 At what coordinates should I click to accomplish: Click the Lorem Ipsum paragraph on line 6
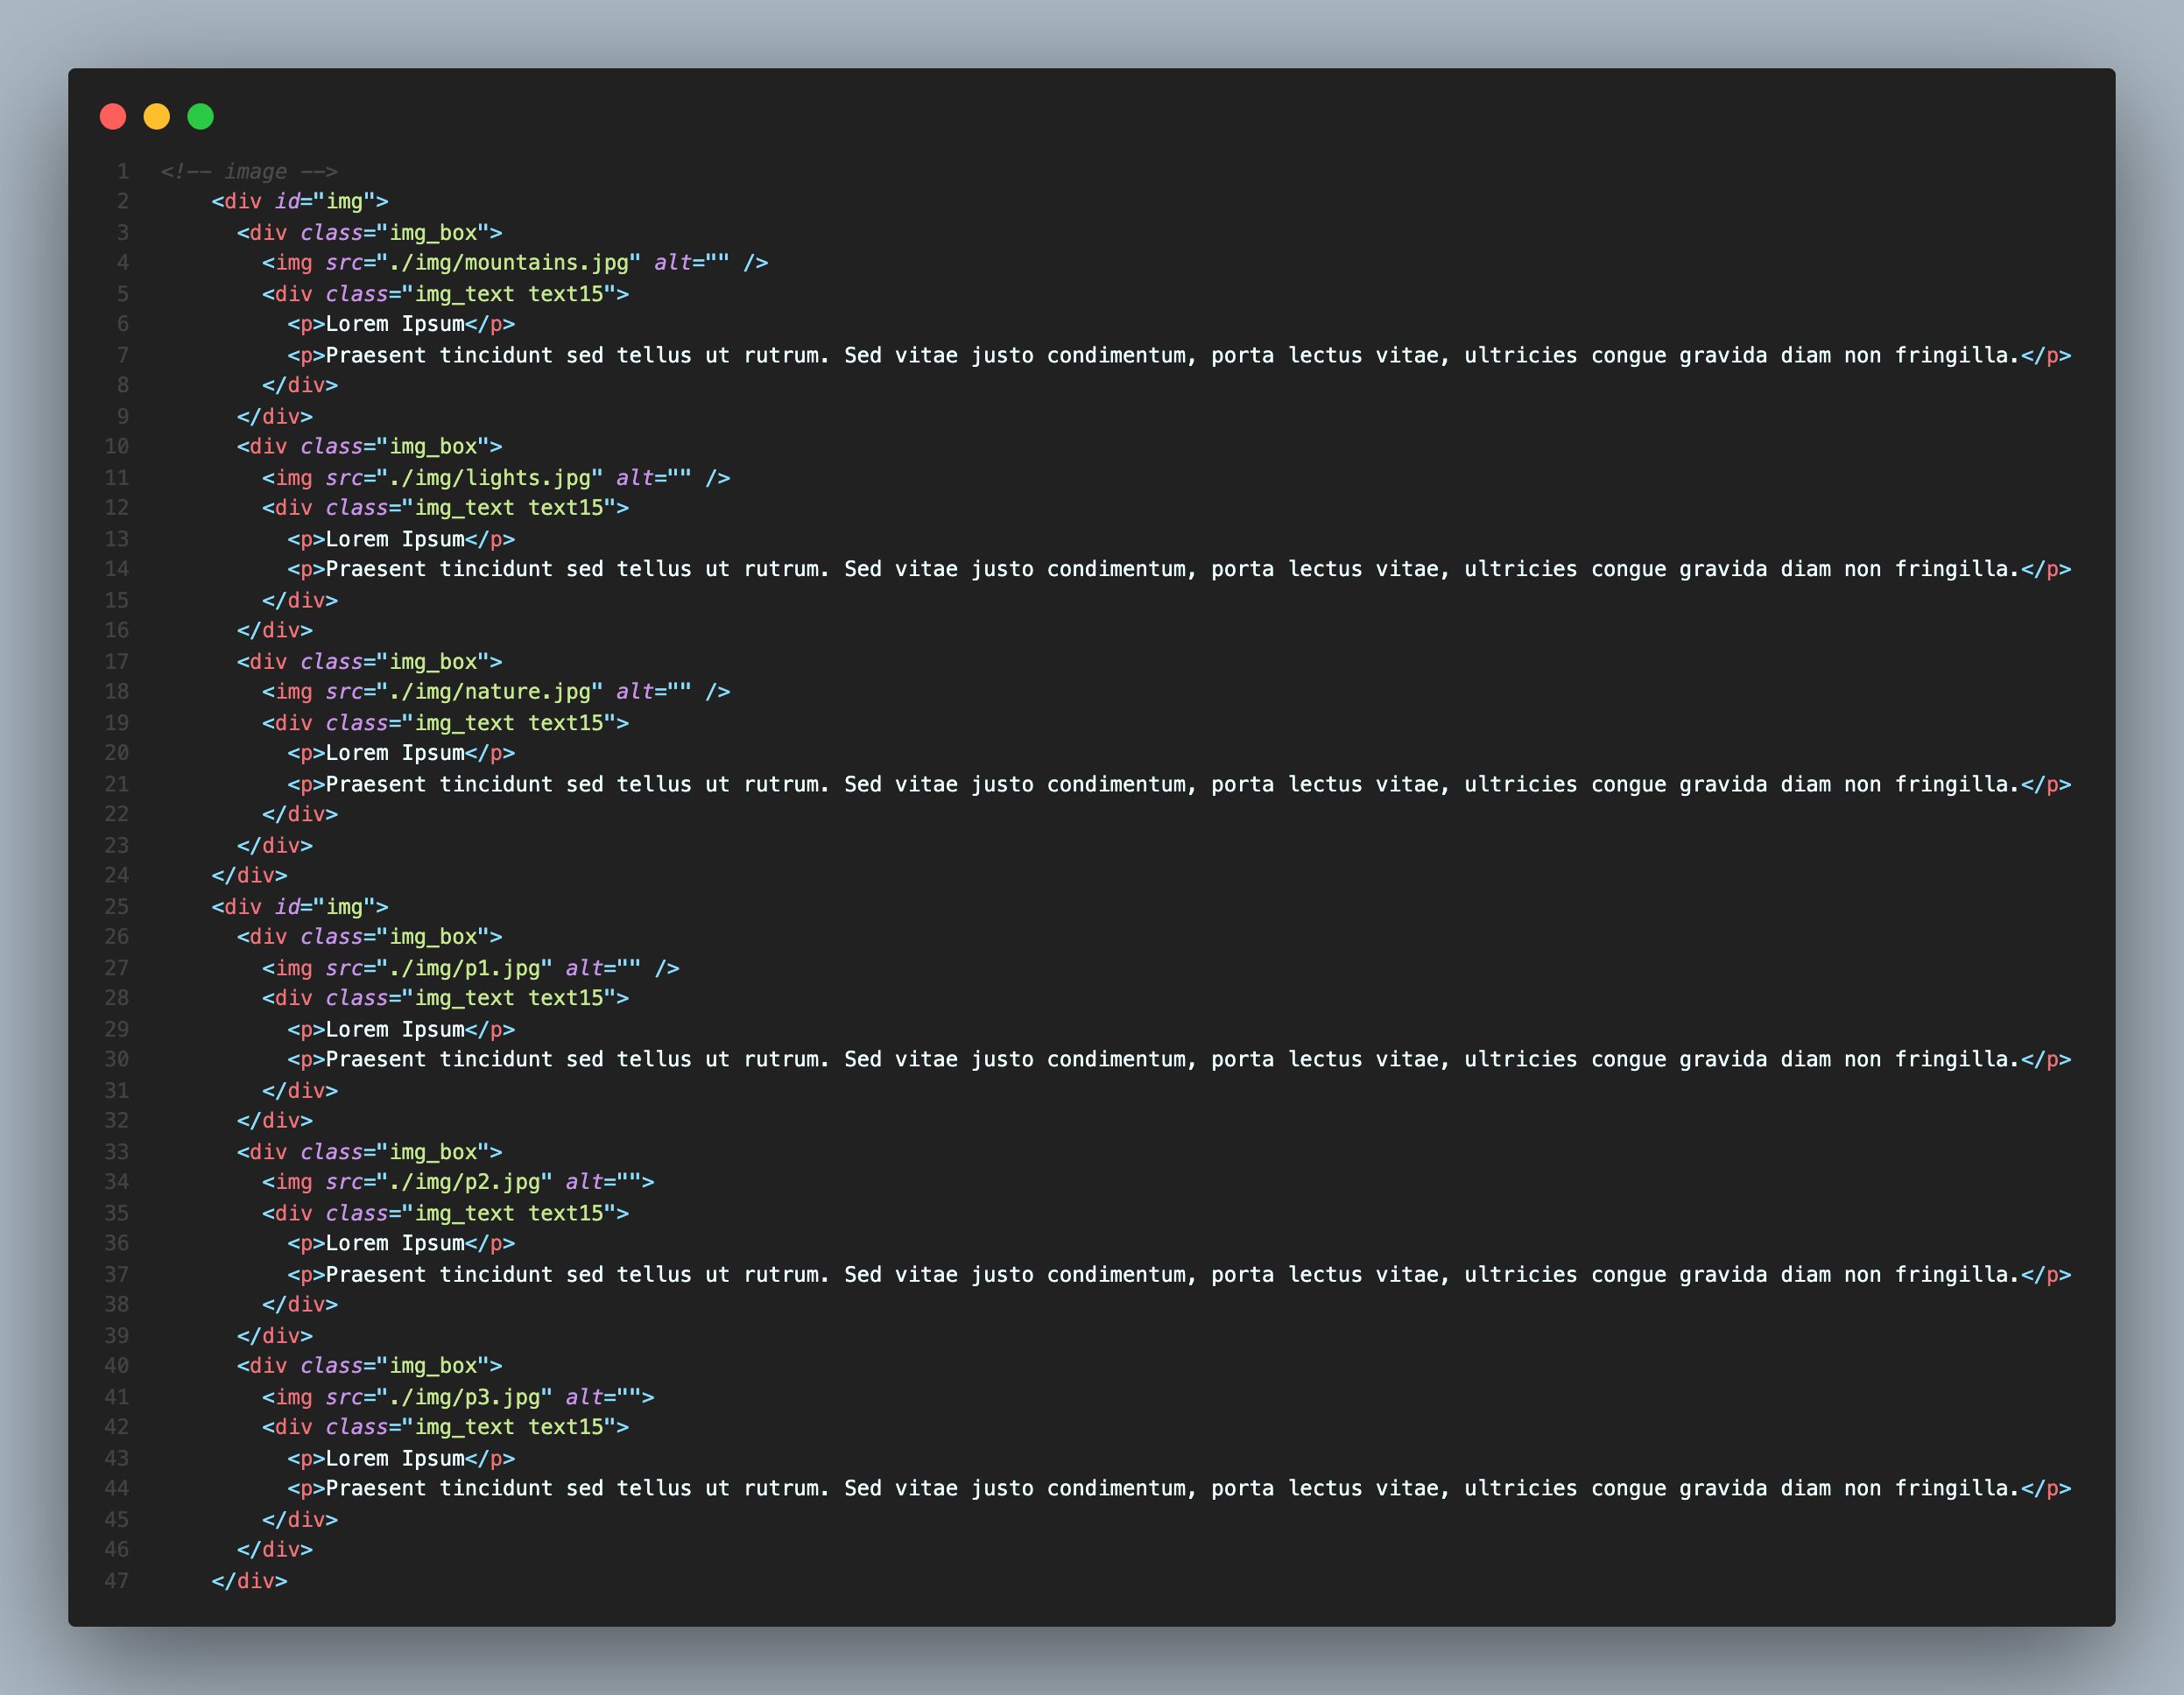click(401, 324)
